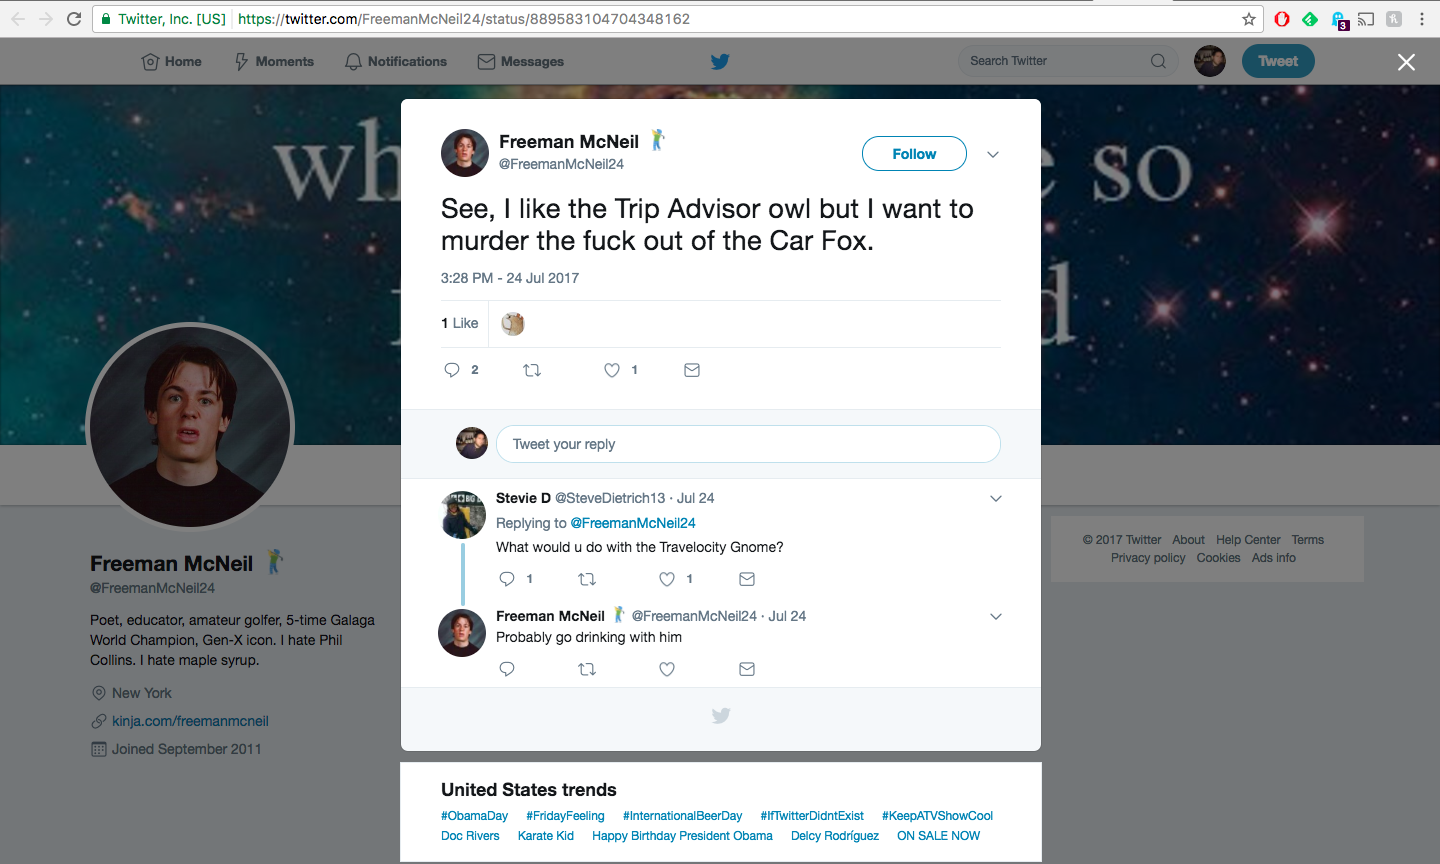This screenshot has height=864, width=1440.
Task: Open Doc Rivers trend
Action: [x=470, y=836]
